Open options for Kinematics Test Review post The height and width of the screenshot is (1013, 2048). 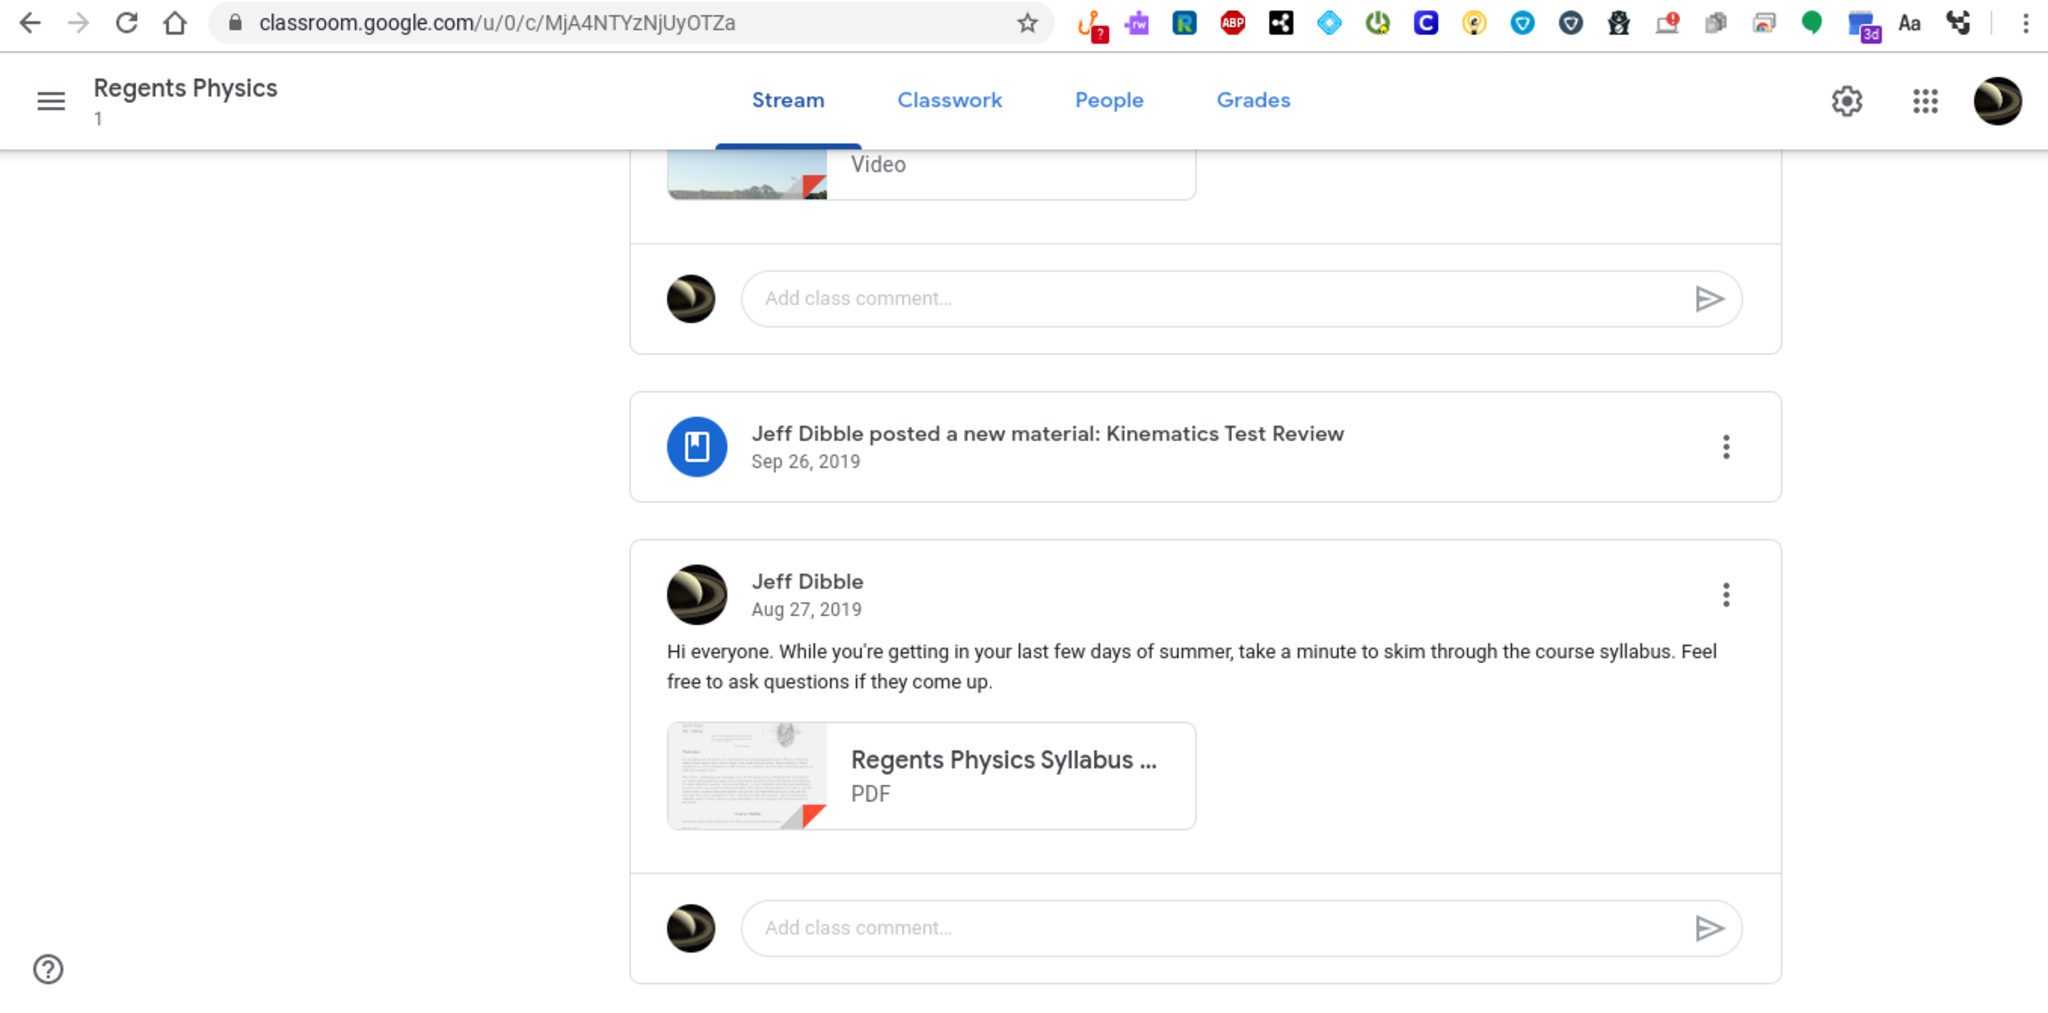point(1725,447)
